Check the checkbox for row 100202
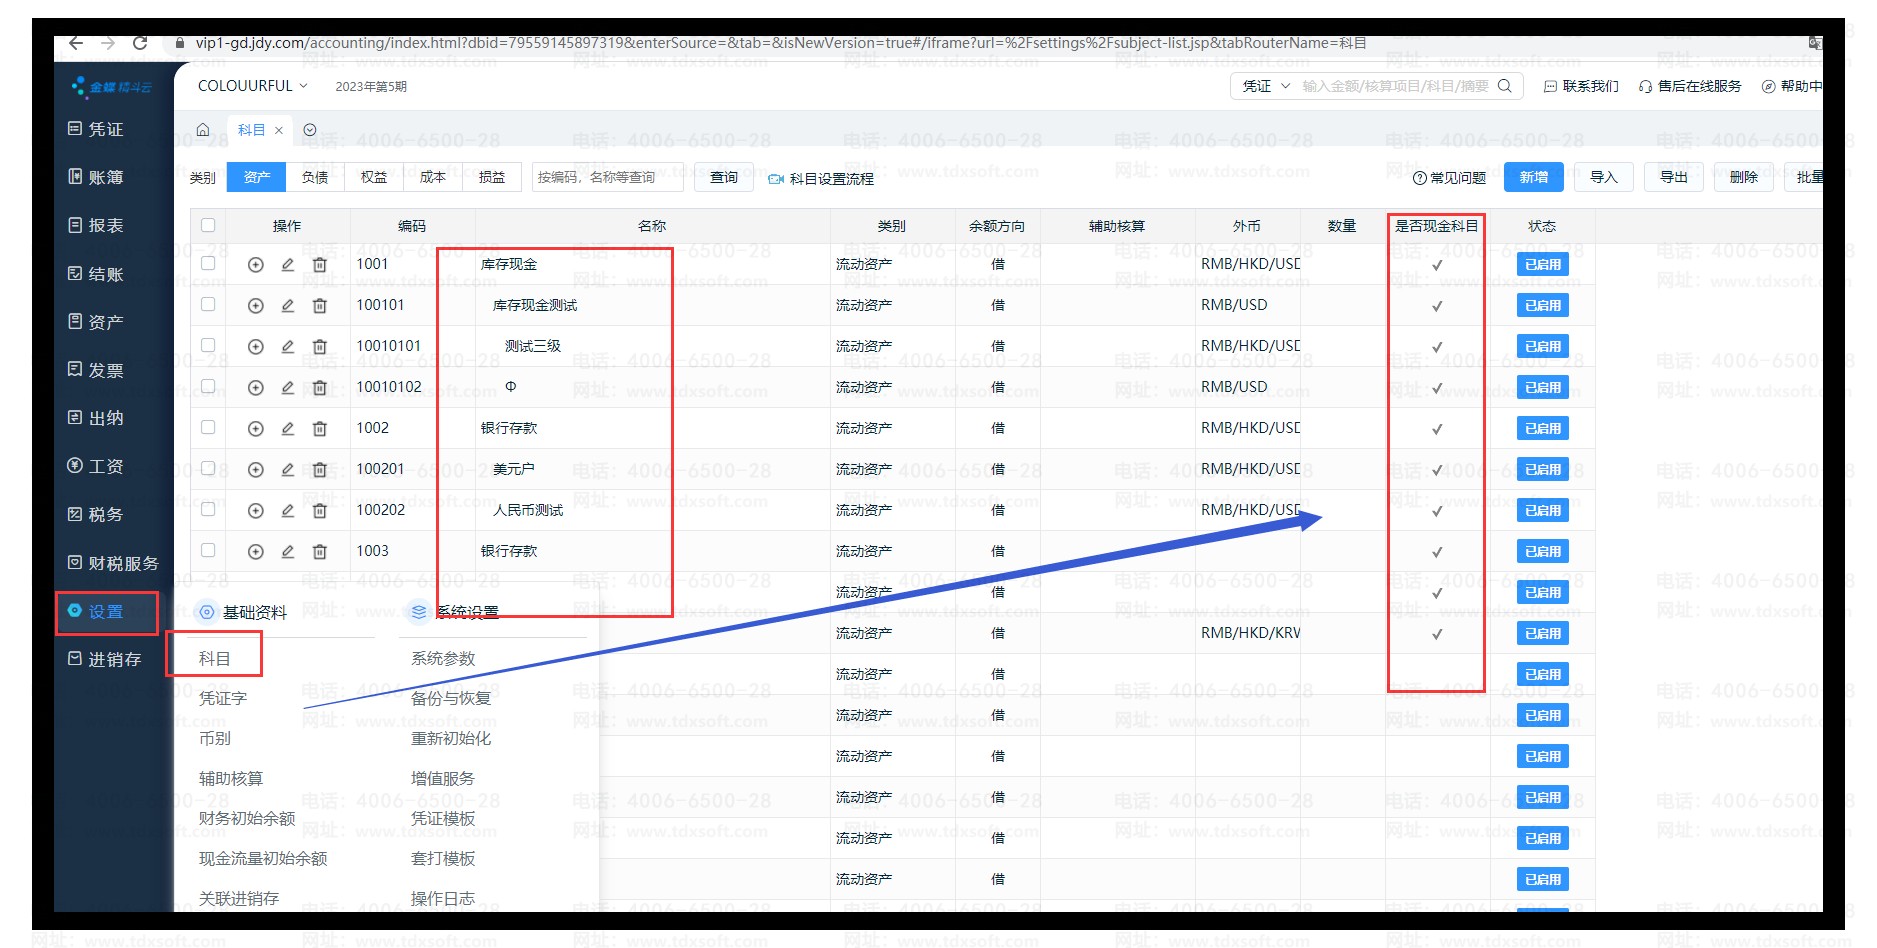1877x948 pixels. click(208, 510)
